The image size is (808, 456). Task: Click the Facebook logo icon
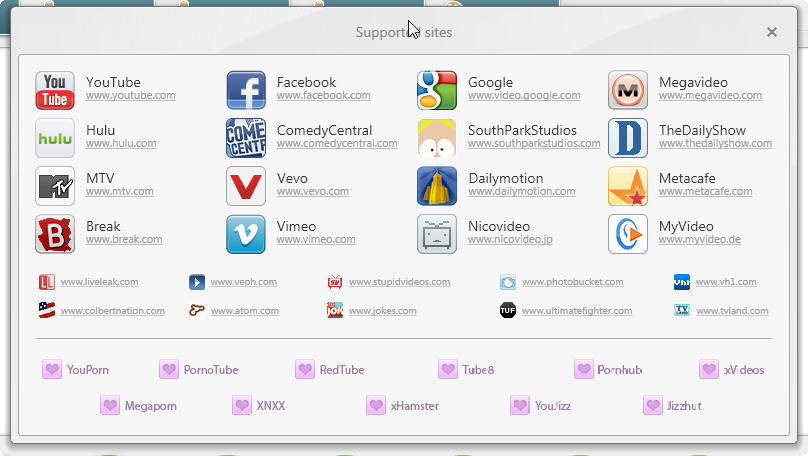click(x=246, y=90)
